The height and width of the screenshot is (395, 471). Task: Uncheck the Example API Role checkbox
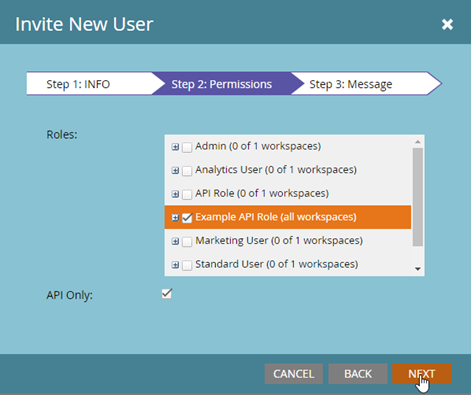tap(187, 218)
